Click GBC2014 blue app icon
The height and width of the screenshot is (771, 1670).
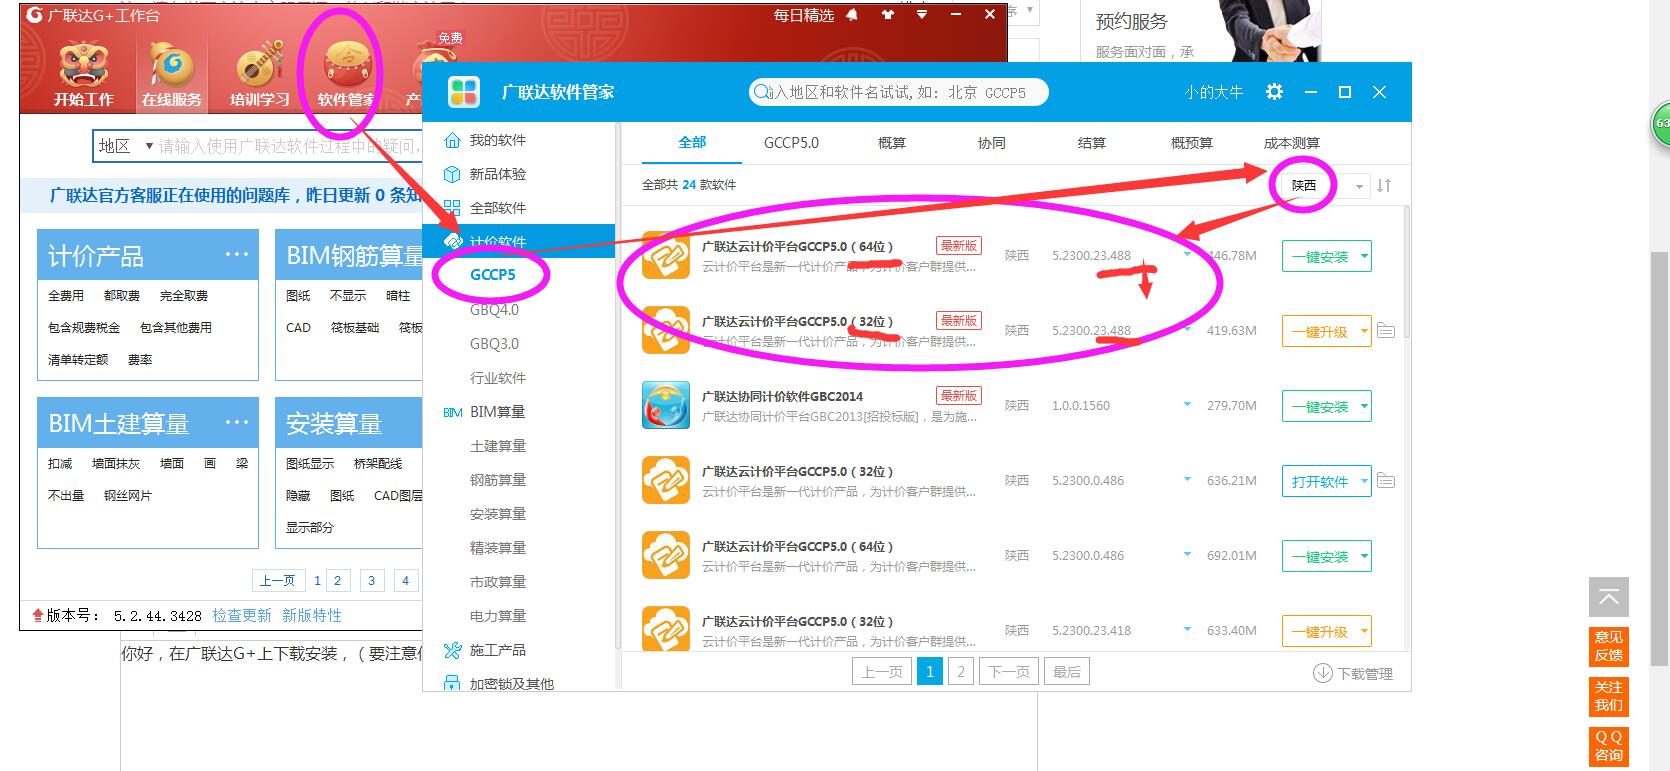tap(666, 405)
